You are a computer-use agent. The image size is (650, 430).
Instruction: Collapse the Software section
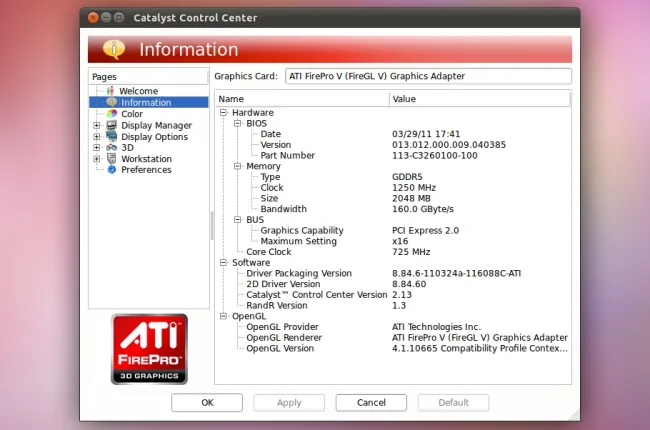pos(223,262)
